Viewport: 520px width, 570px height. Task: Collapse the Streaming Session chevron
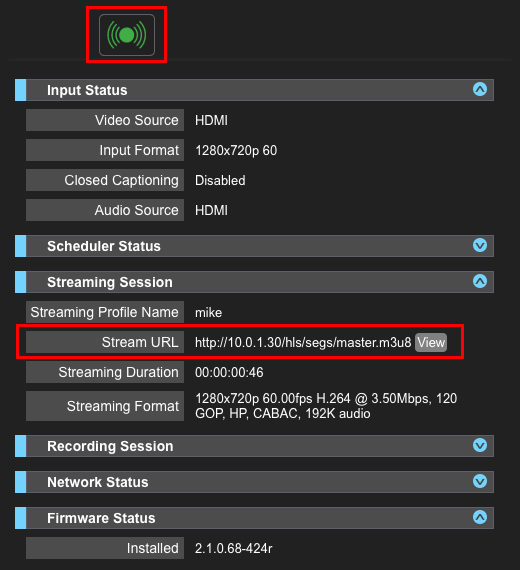[x=480, y=281]
